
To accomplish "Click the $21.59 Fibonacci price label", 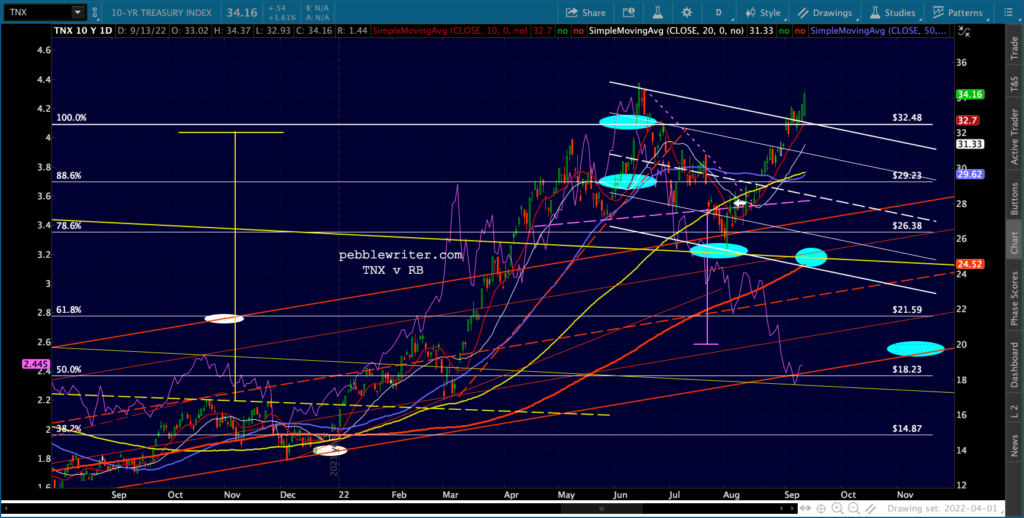I will coord(906,310).
